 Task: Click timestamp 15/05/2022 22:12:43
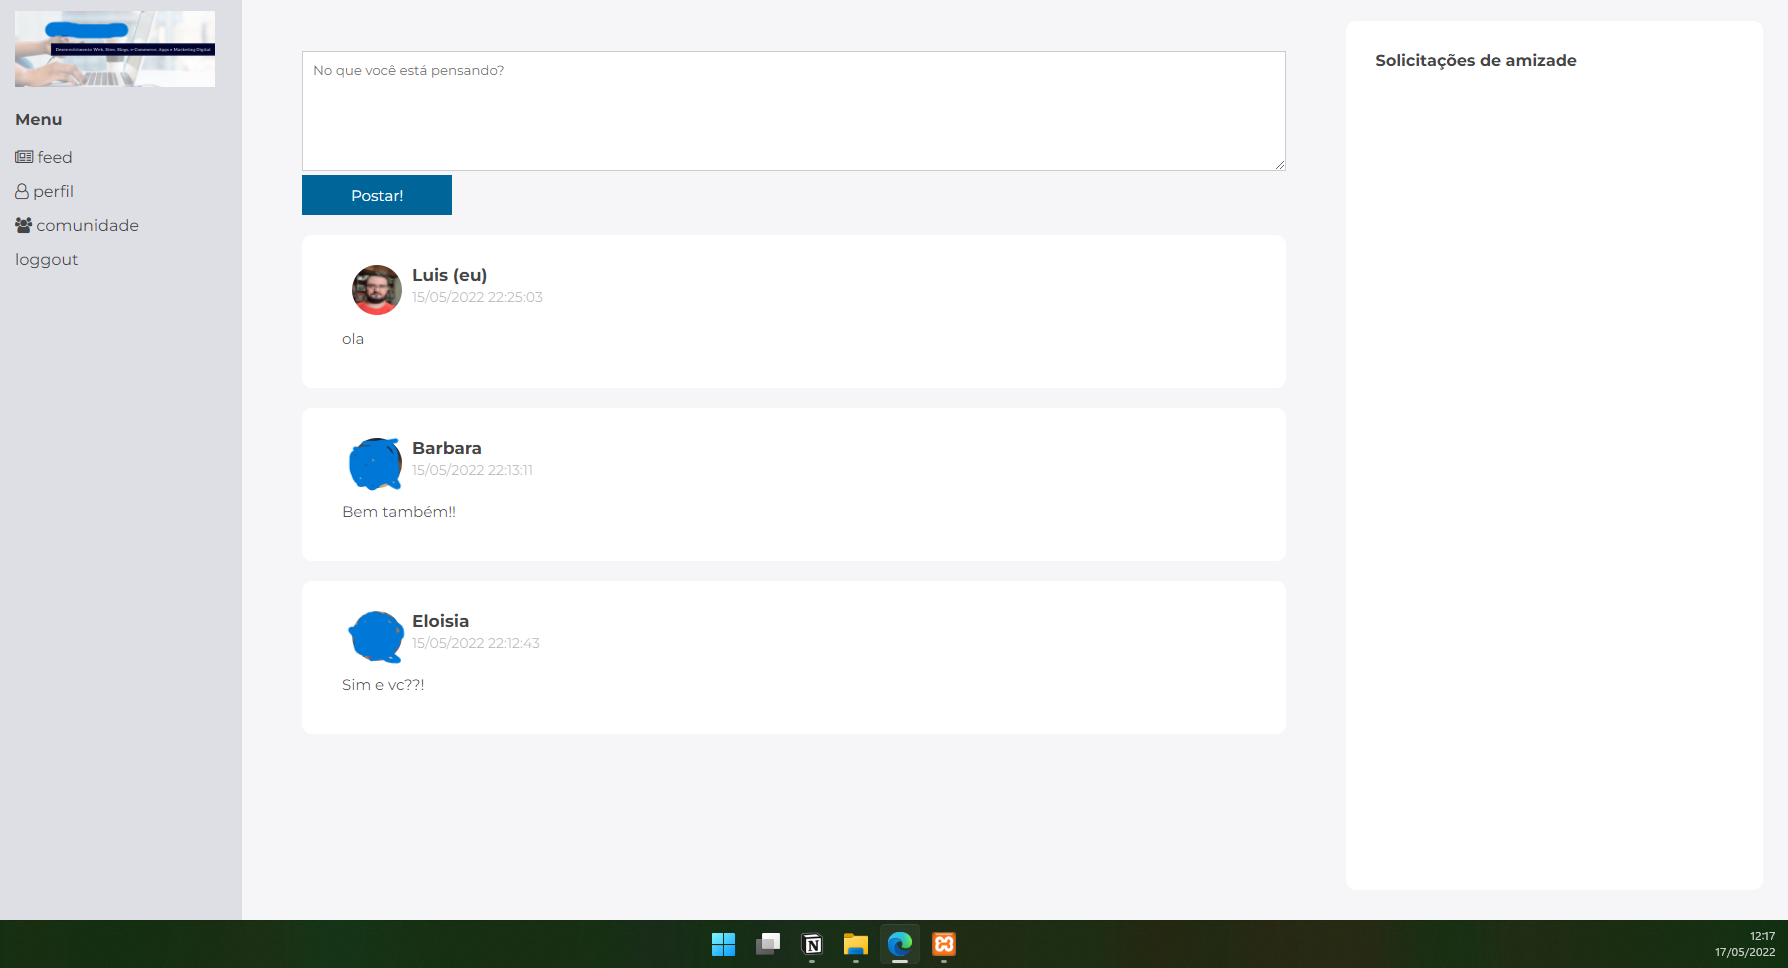point(476,643)
